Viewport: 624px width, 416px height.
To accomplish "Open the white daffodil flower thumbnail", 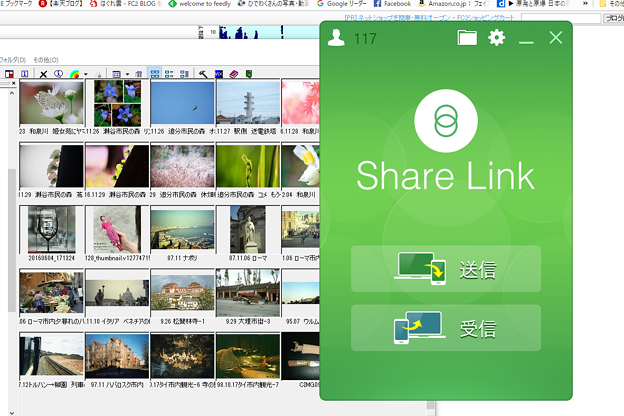I will point(300,166).
